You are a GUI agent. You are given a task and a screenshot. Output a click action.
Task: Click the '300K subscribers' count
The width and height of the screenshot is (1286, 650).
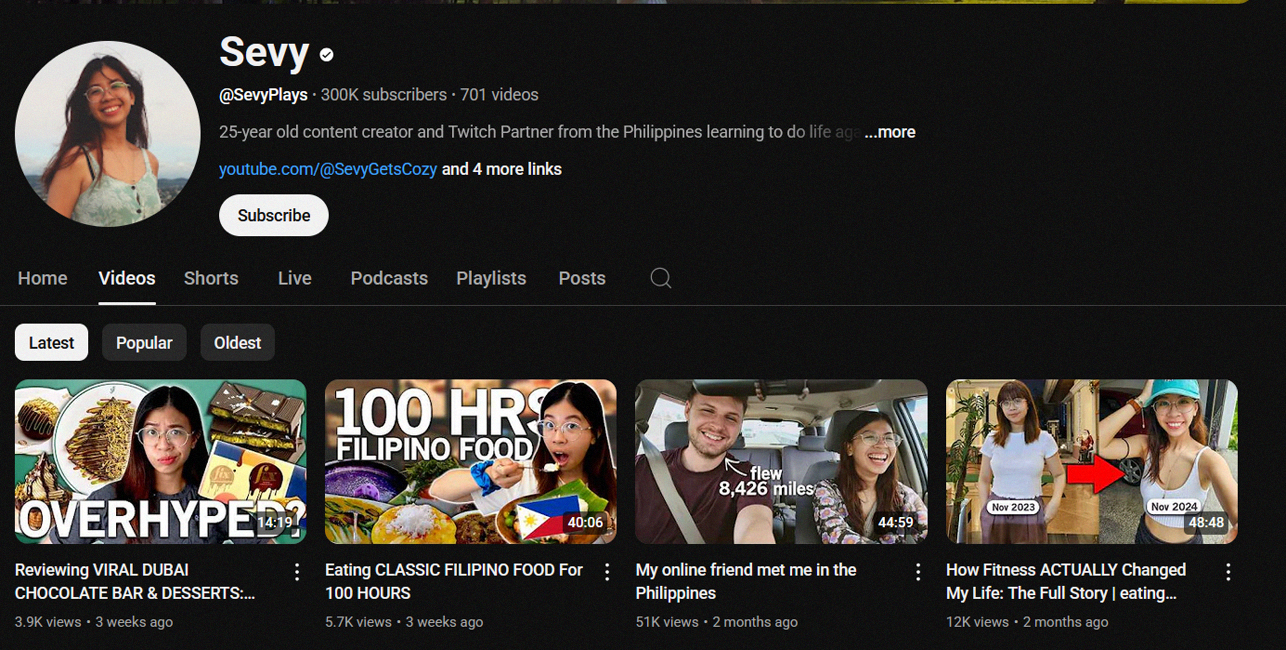(384, 95)
